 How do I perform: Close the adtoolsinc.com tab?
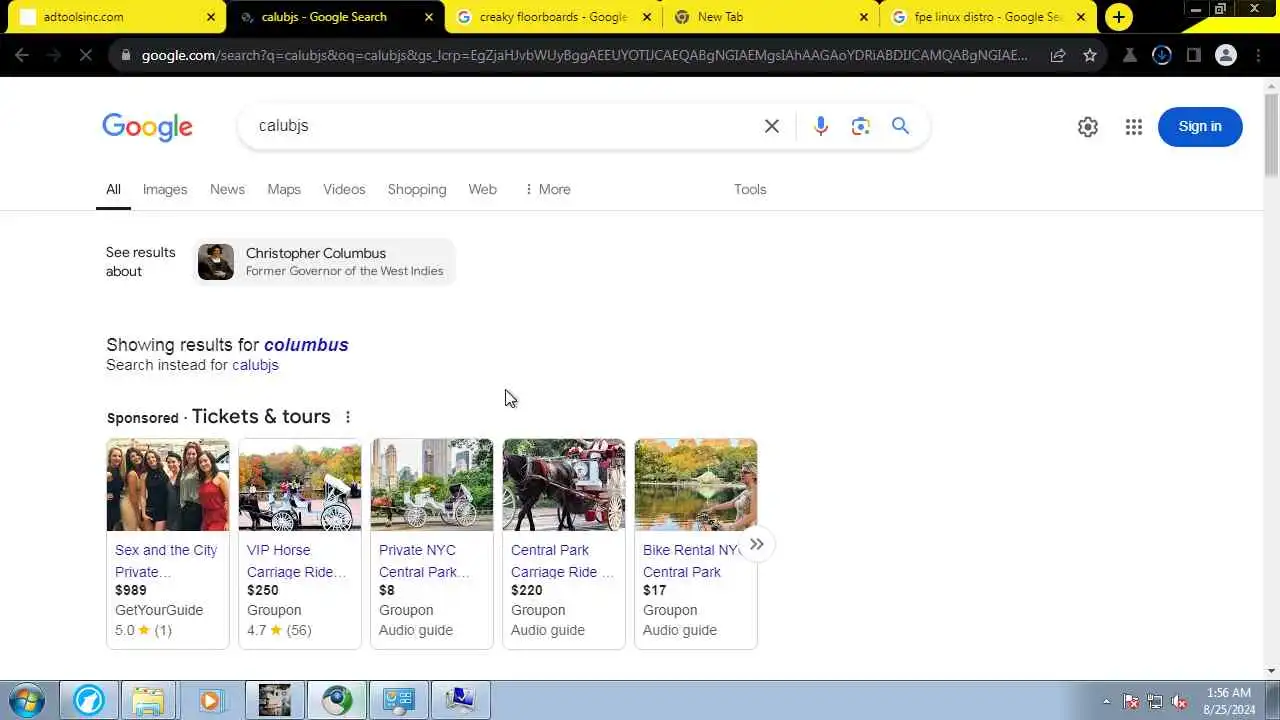[x=211, y=17]
